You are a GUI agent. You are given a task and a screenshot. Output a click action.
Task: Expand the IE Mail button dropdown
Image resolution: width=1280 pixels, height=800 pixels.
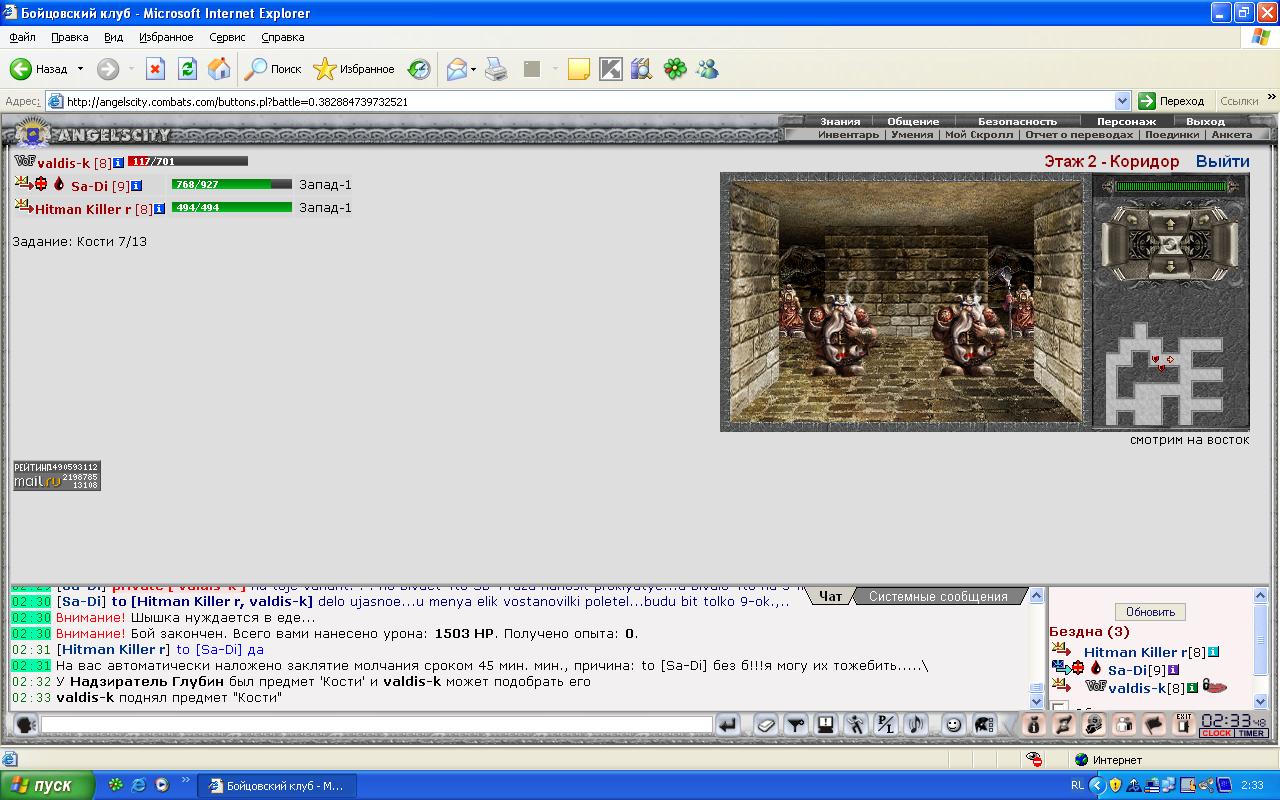pyautogui.click(x=474, y=69)
